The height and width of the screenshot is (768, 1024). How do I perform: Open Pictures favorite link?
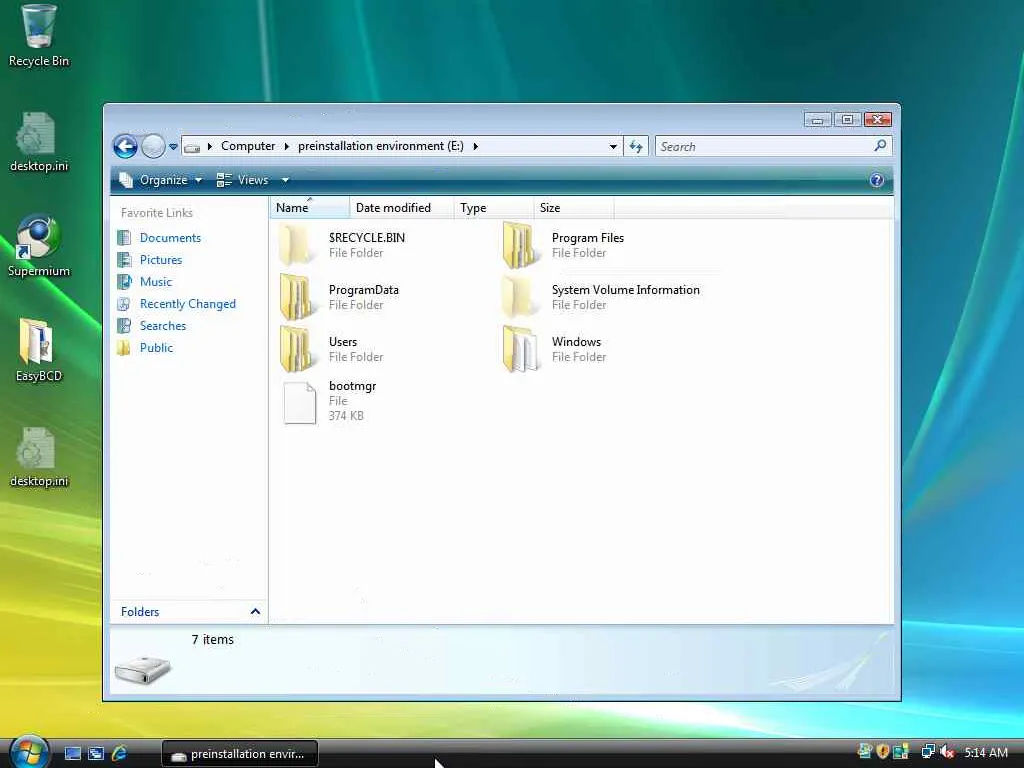[x=161, y=260]
